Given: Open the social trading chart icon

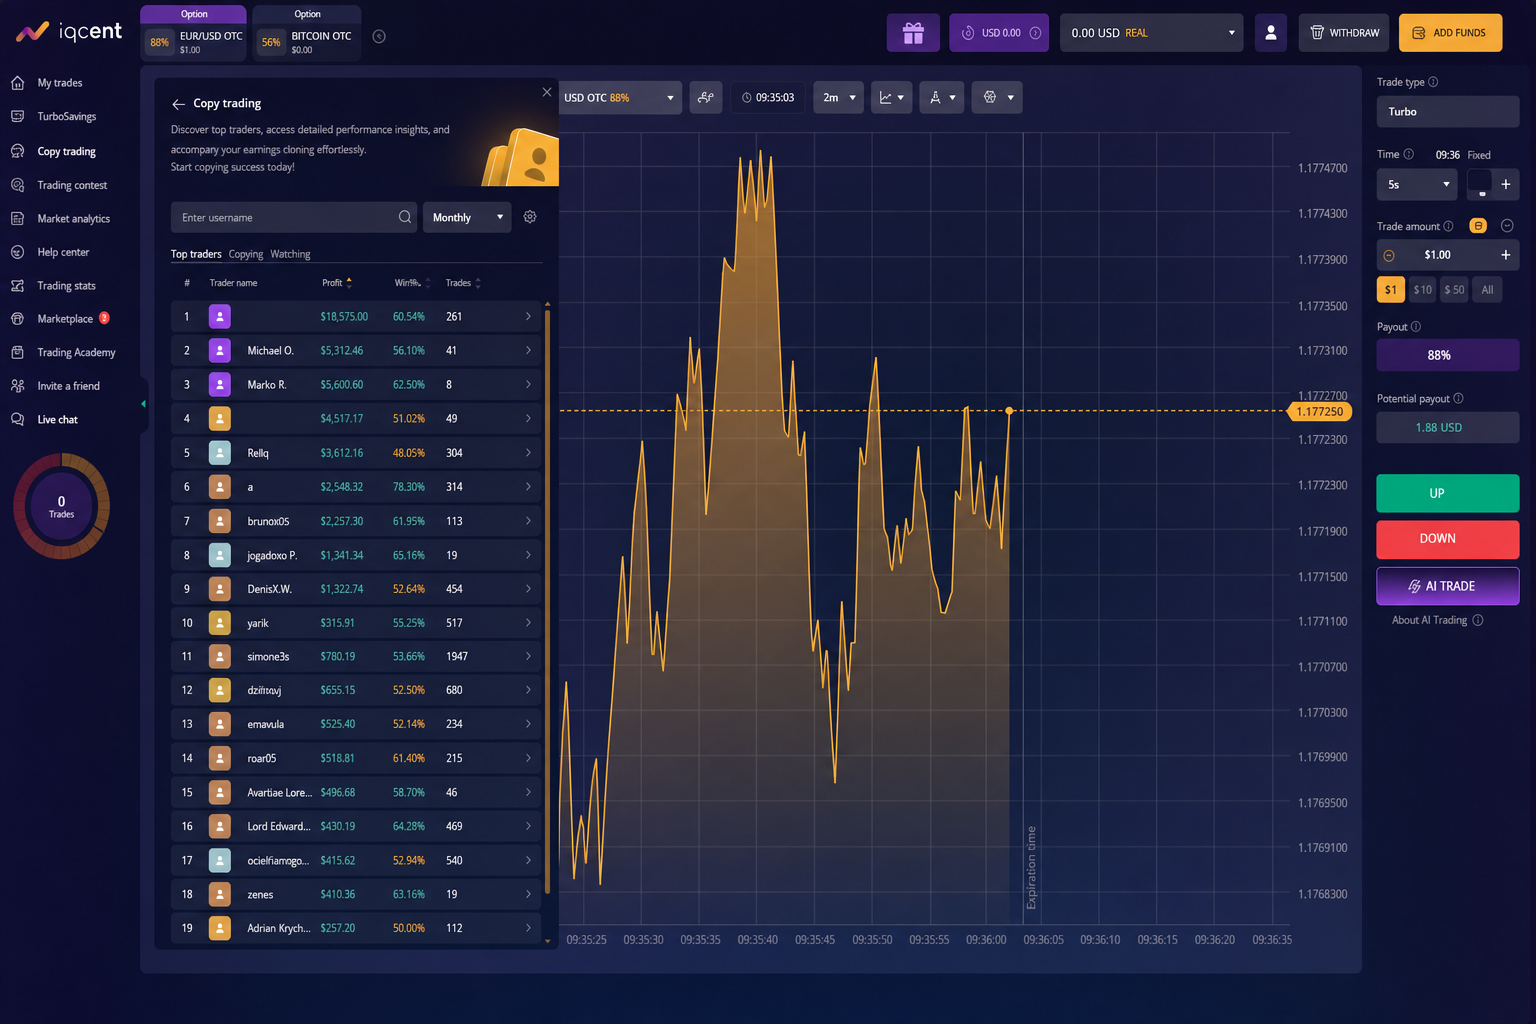Looking at the screenshot, I should (706, 97).
